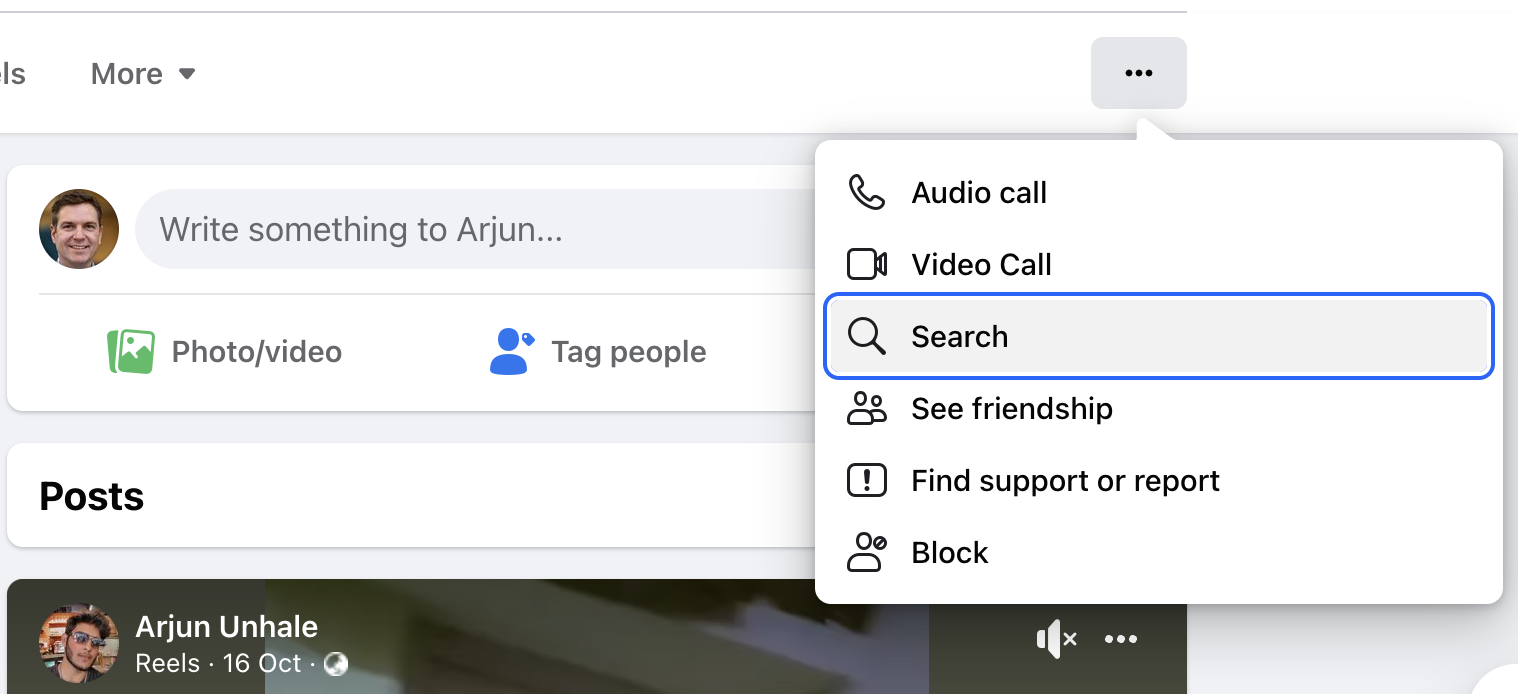Click the blocked-person icon beside Block
1518x694 pixels.
[x=866, y=552]
